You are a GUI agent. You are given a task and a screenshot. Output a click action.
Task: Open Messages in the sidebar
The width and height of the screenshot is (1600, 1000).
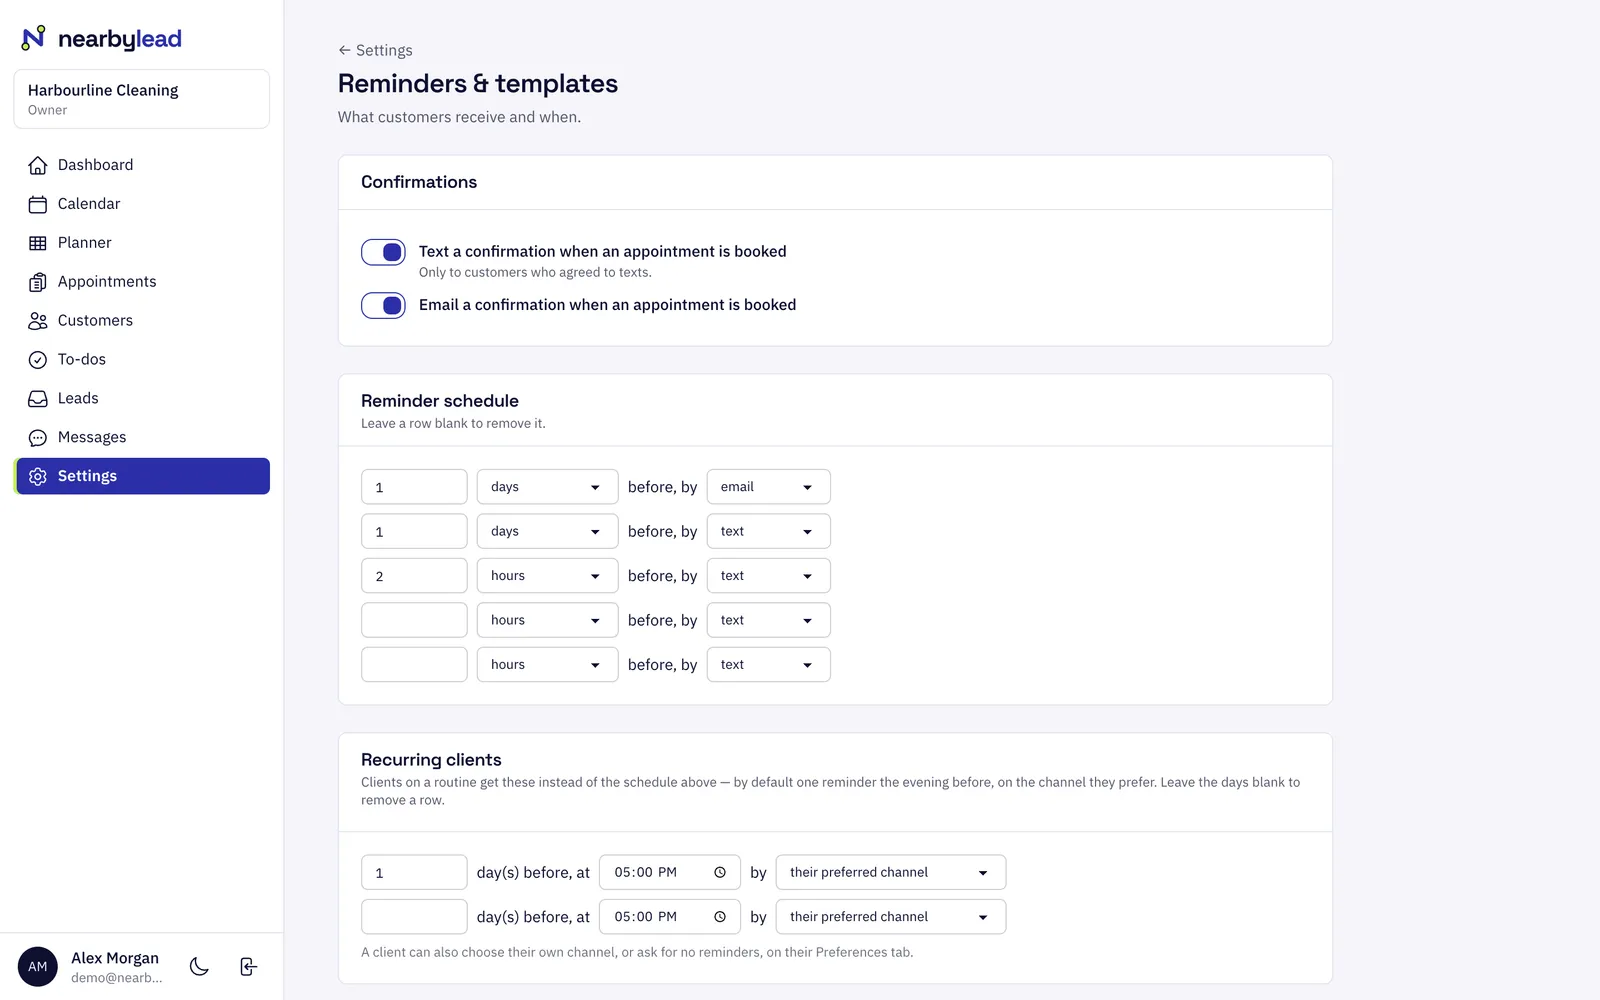142,438
